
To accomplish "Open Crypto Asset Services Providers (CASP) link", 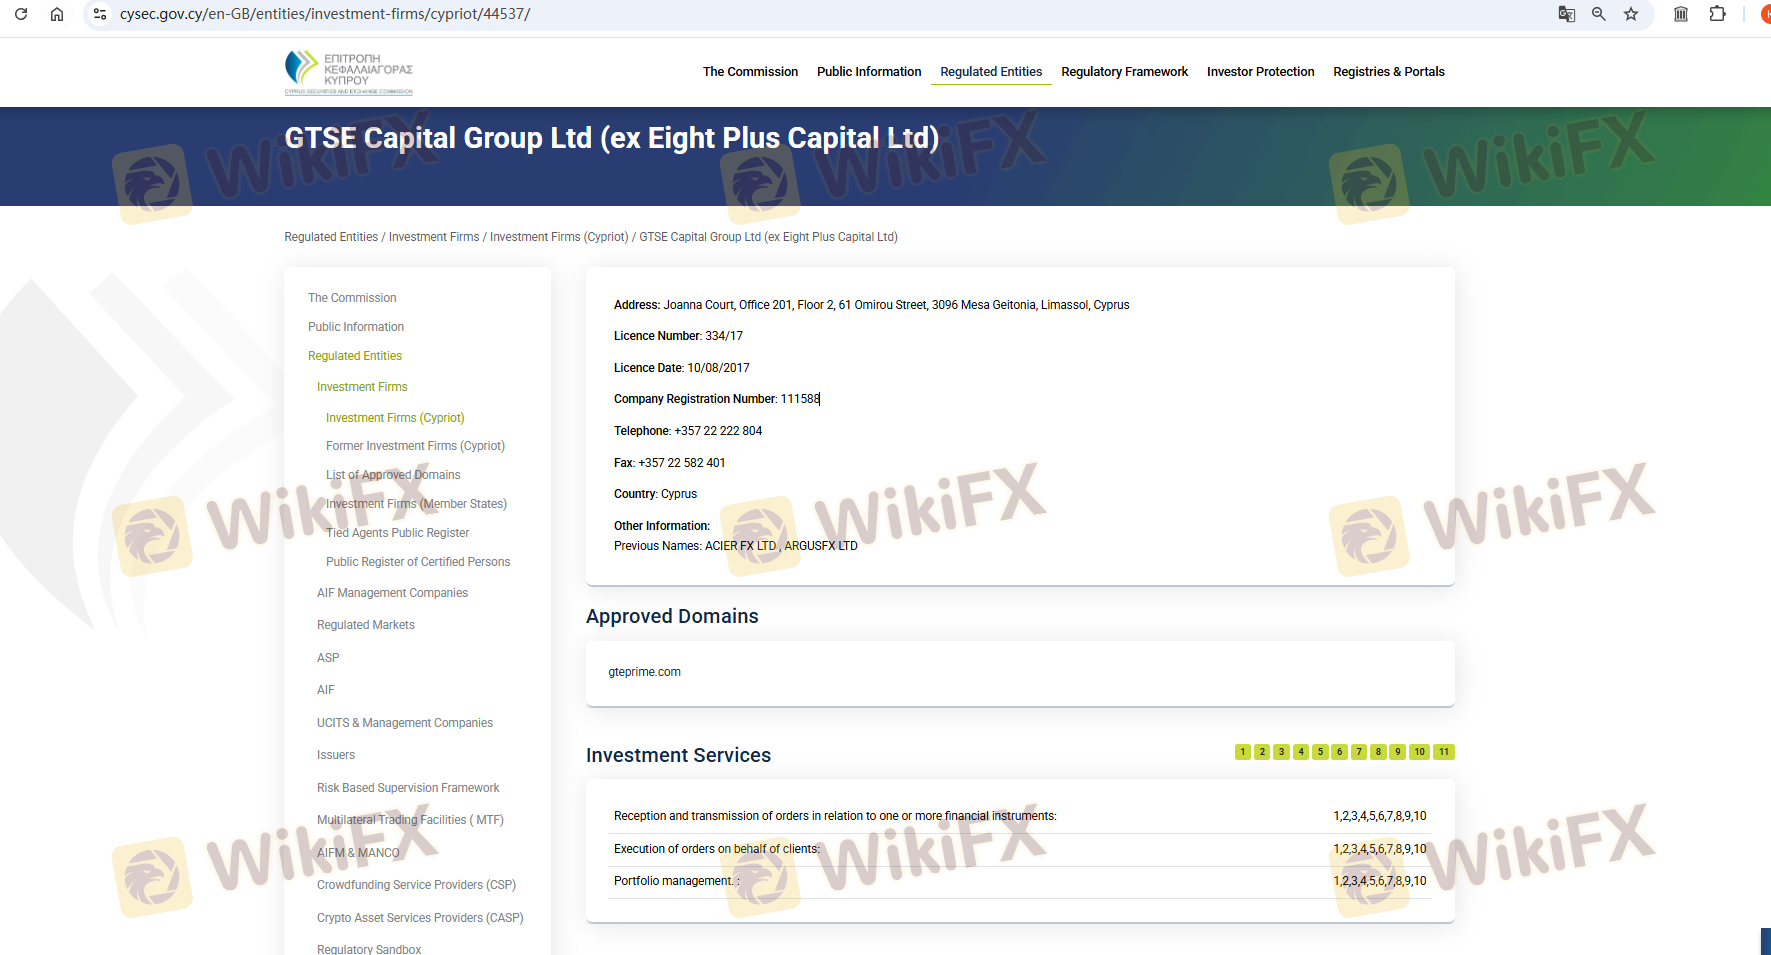I will click(x=420, y=918).
